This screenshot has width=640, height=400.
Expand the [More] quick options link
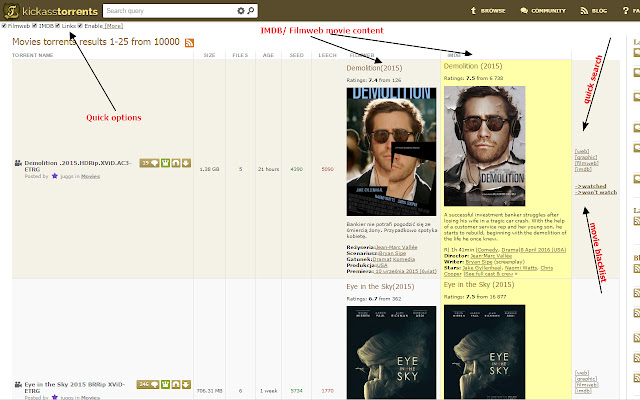coord(114,26)
